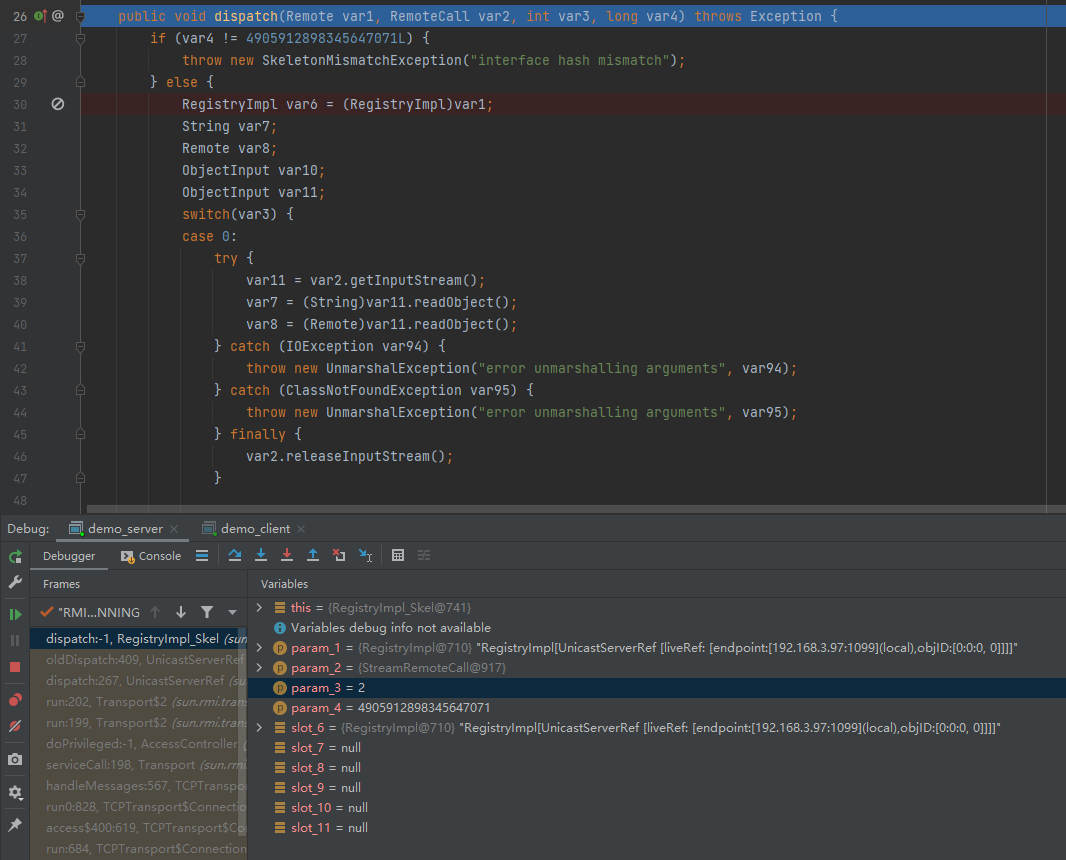Pause the running program
The height and width of the screenshot is (860, 1066).
pos(15,640)
